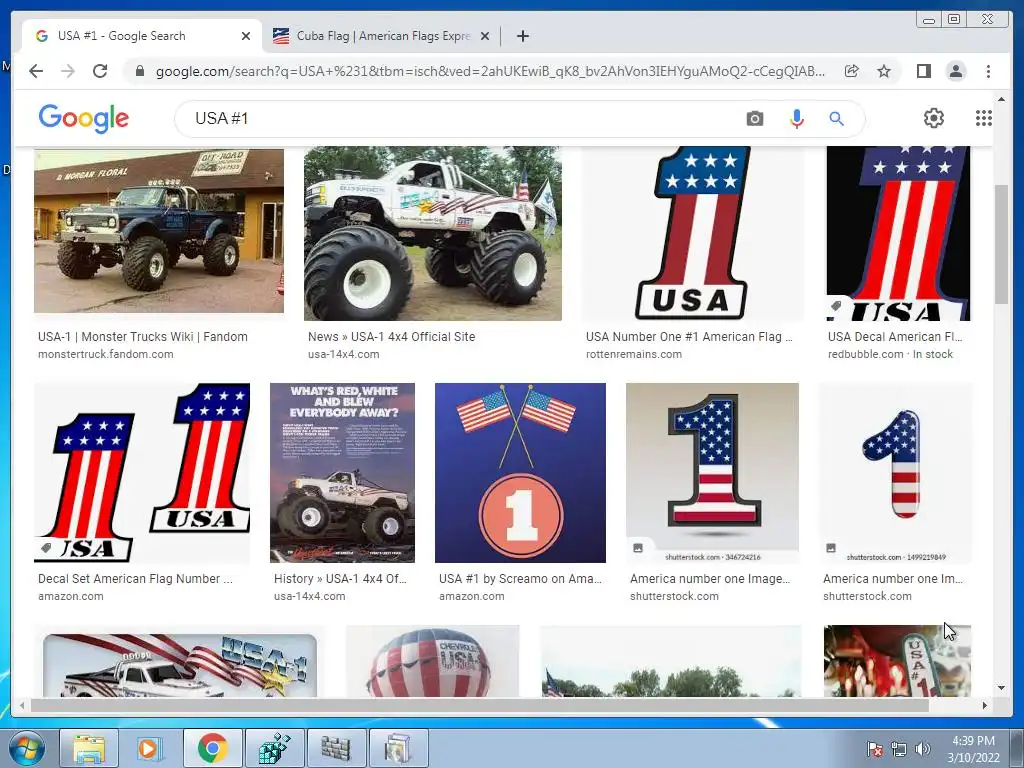Click the horizontal scrollbar left arrow
The image size is (1024, 768).
pyautogui.click(x=22, y=705)
